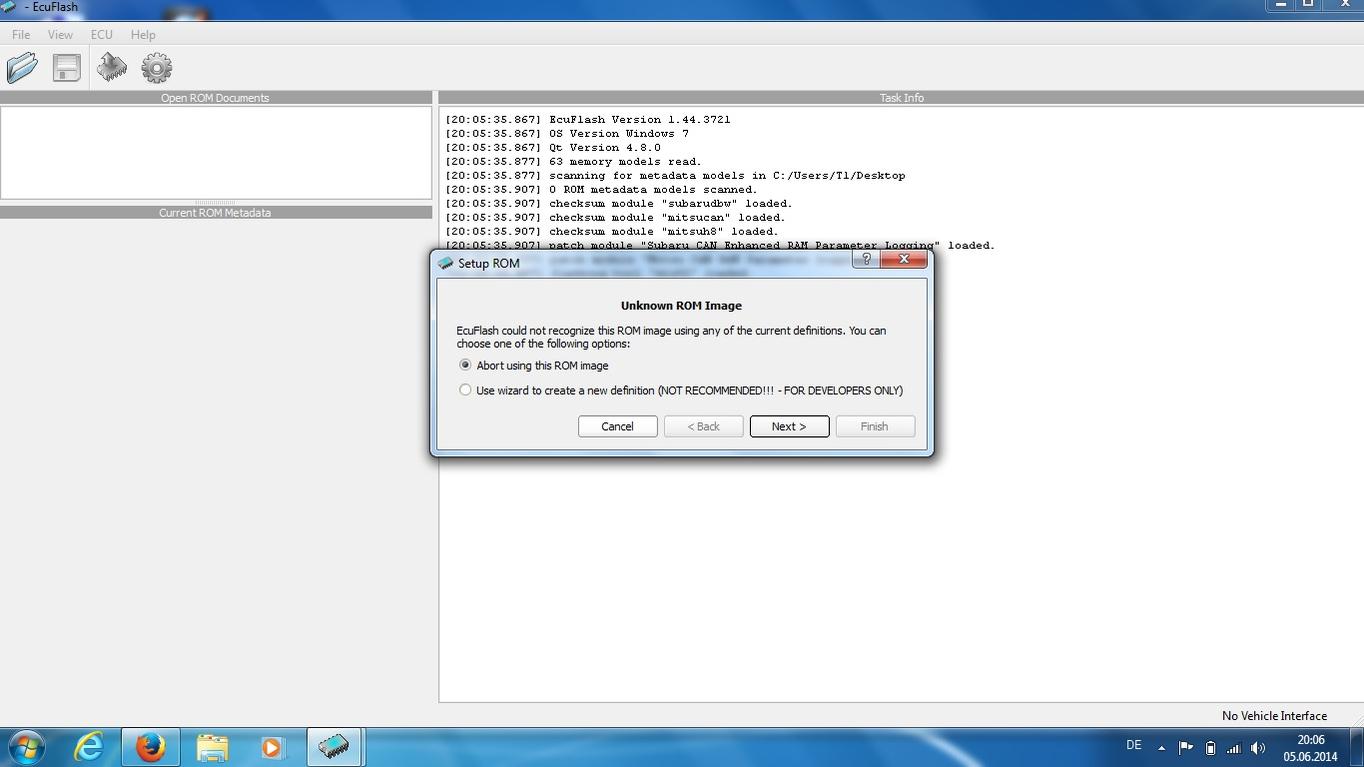This screenshot has height=767, width=1364.
Task: Select Use wizard to create new definition
Action: click(x=681, y=390)
